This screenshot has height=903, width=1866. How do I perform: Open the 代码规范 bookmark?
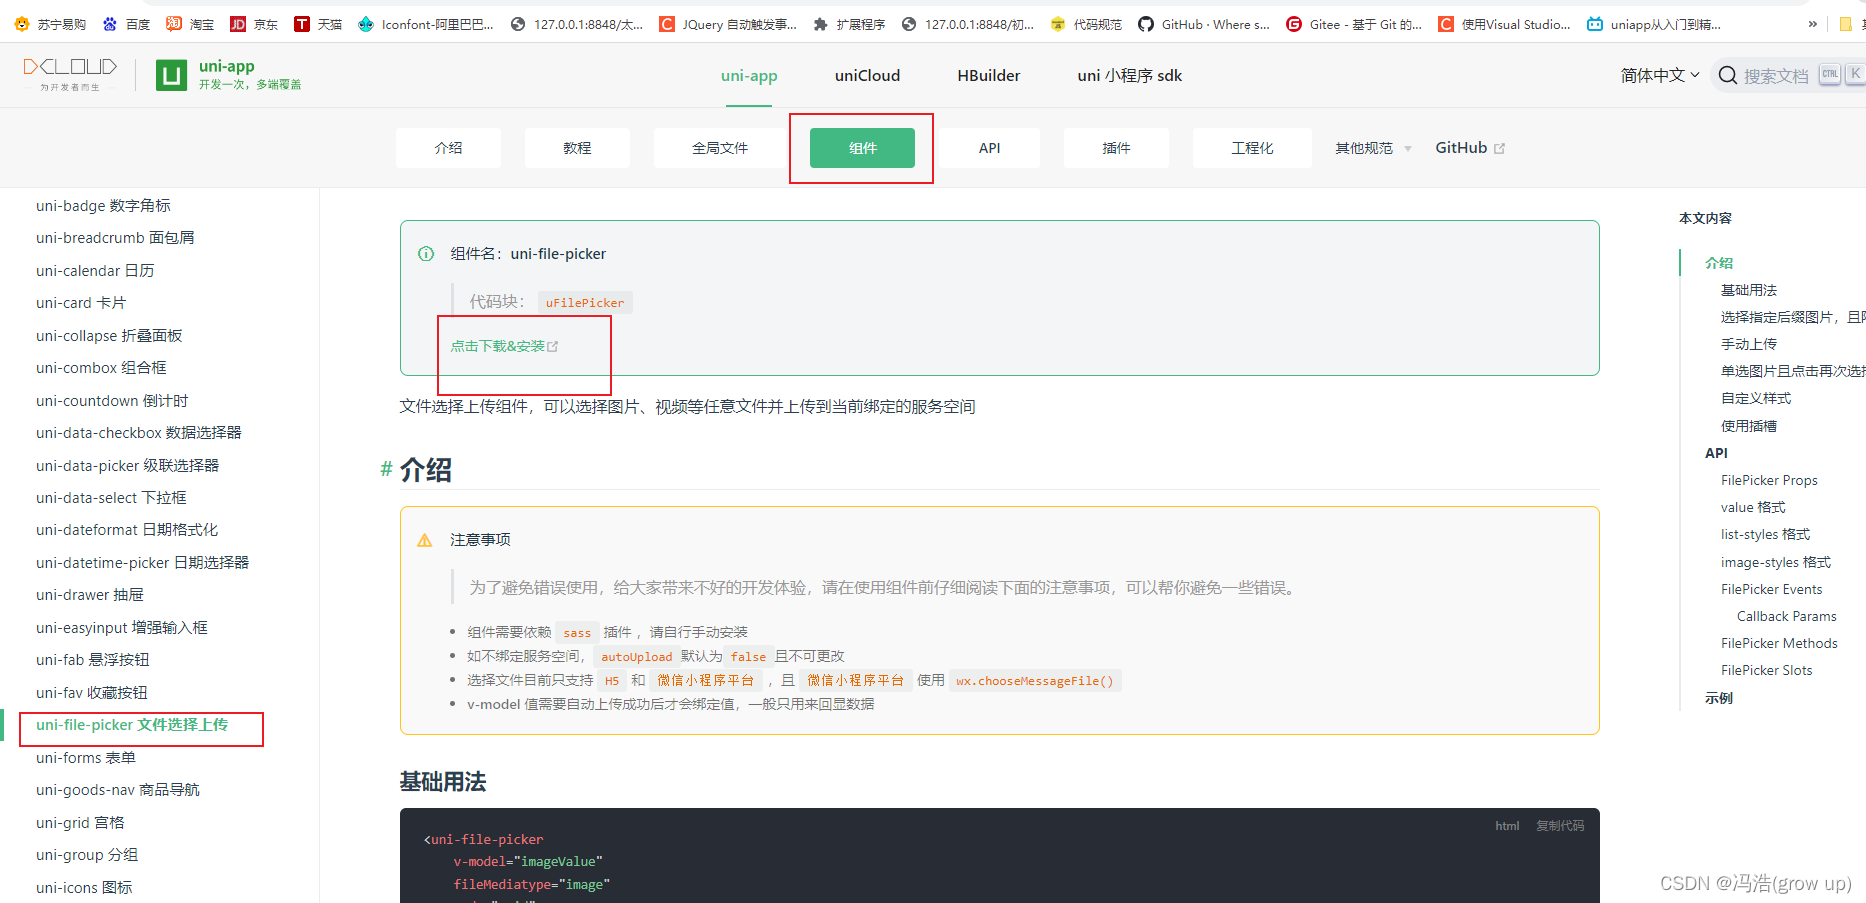click(1086, 24)
